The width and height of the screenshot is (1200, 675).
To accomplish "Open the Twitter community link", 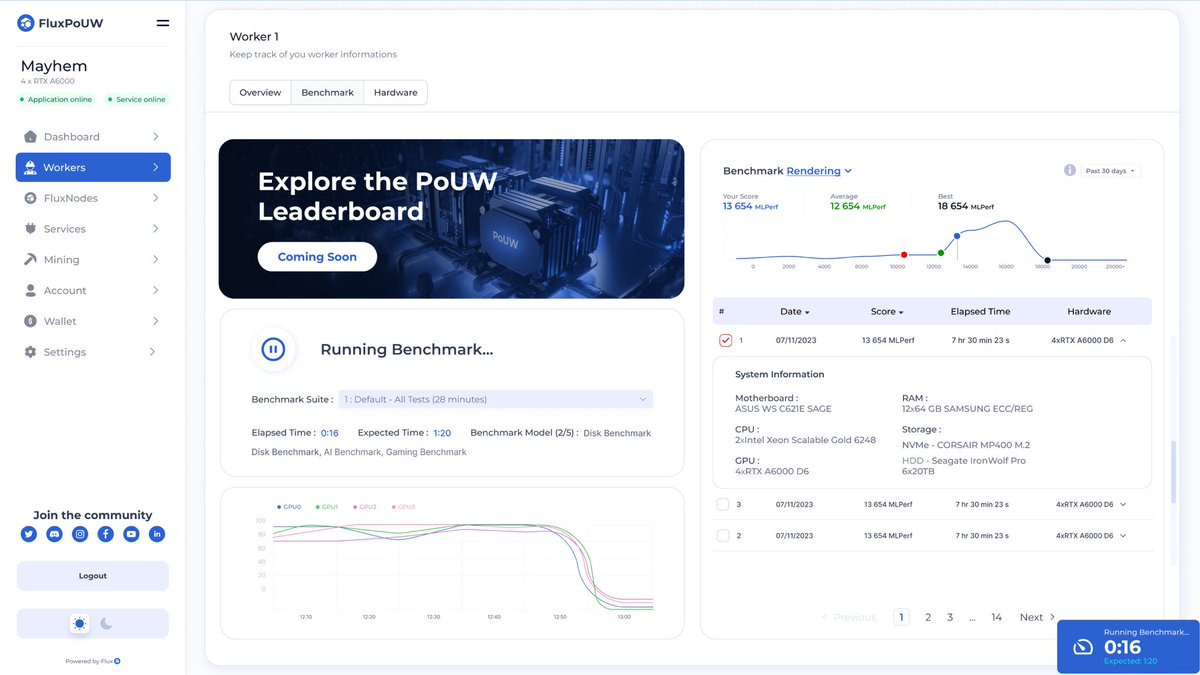I will [29, 535].
